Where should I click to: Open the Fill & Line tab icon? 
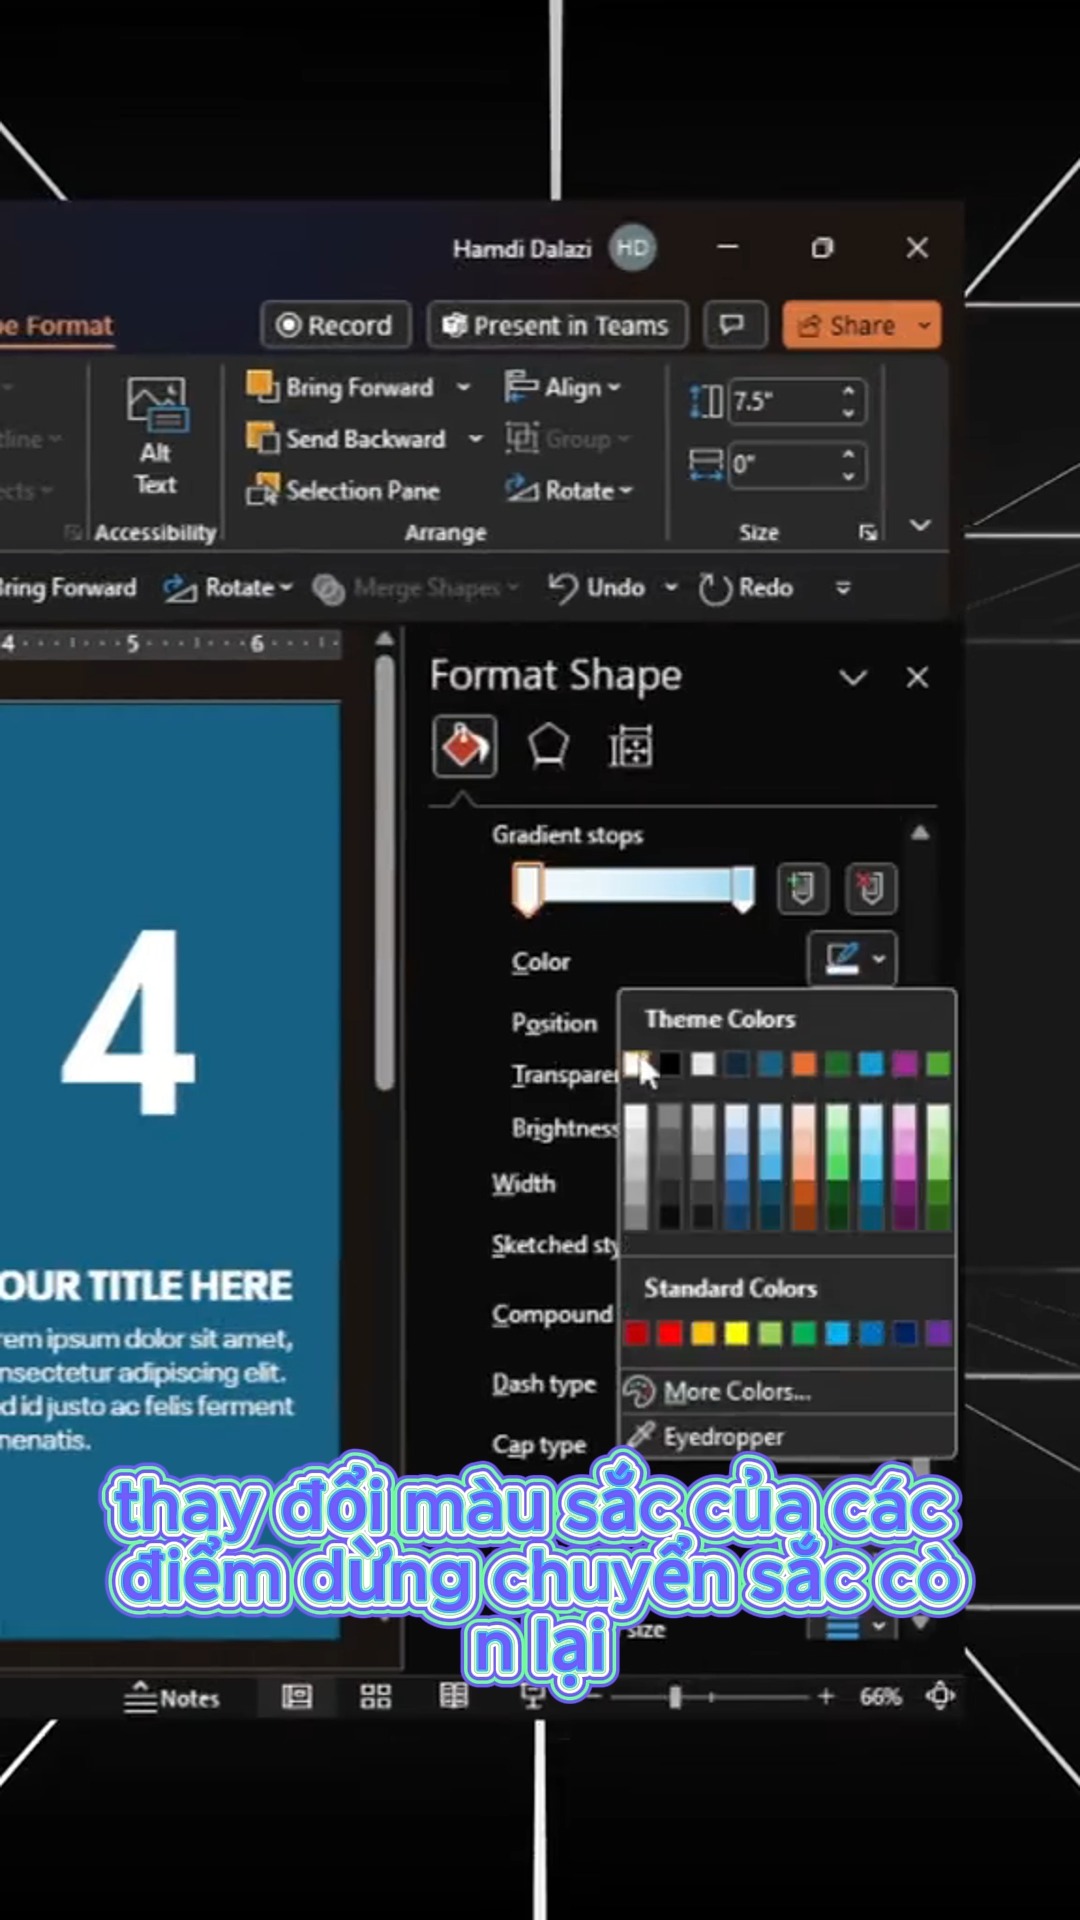[464, 746]
